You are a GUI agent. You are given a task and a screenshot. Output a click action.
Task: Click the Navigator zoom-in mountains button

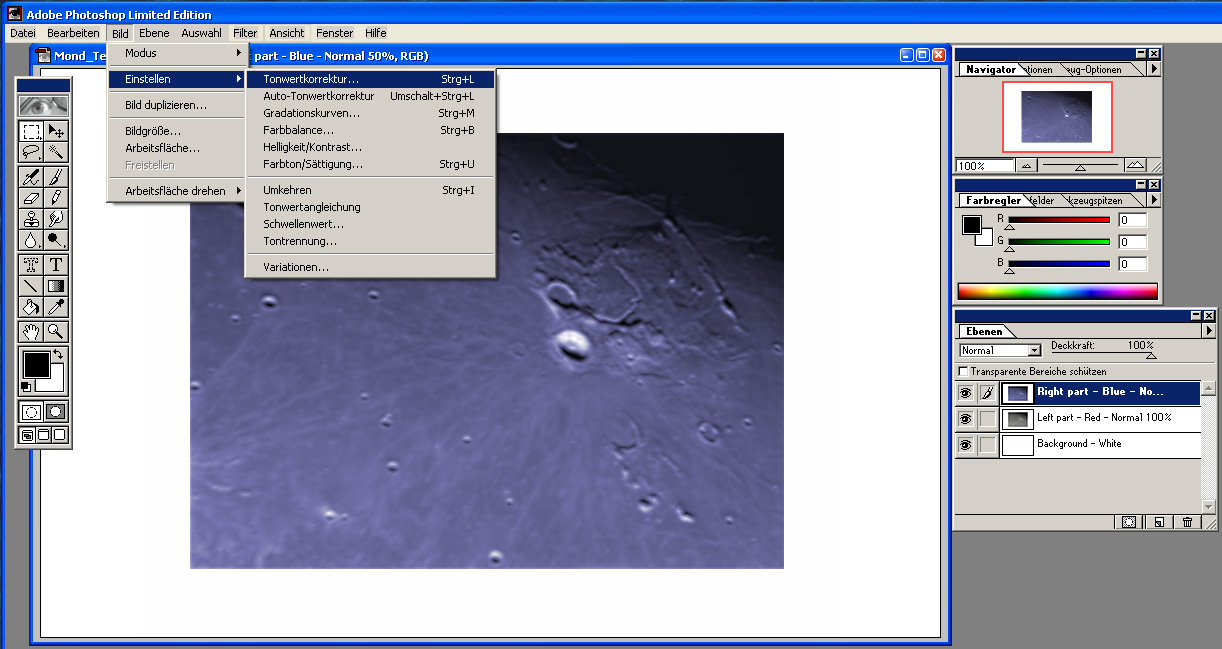tap(1135, 165)
